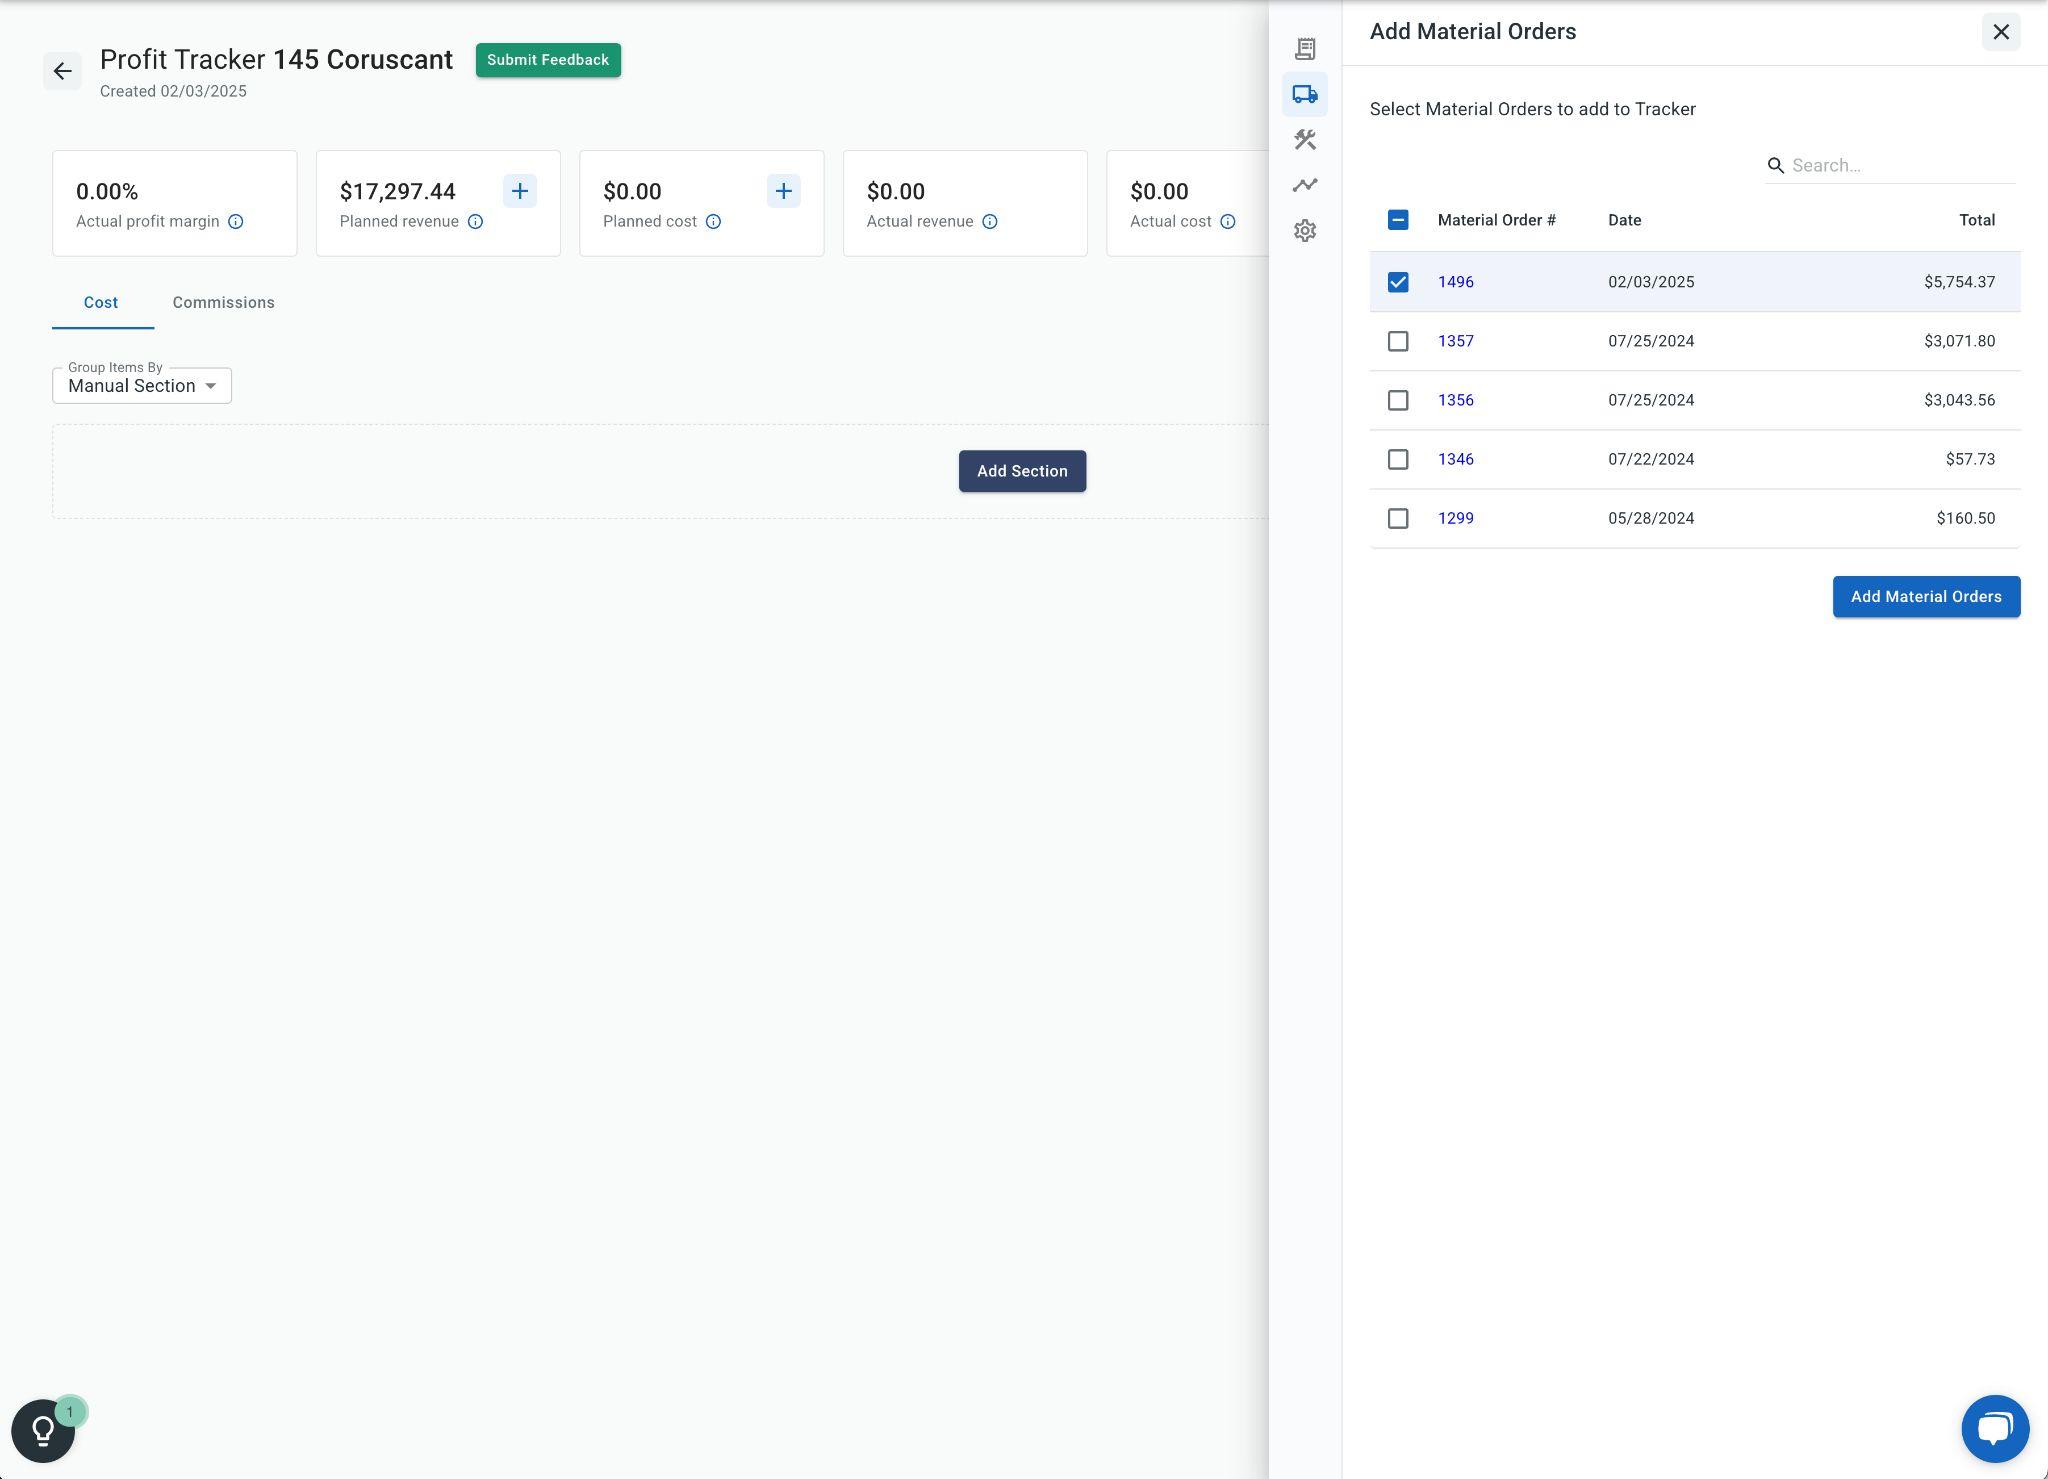Uncheck material order 1496
This screenshot has height=1479, width=2048.
pyautogui.click(x=1398, y=282)
